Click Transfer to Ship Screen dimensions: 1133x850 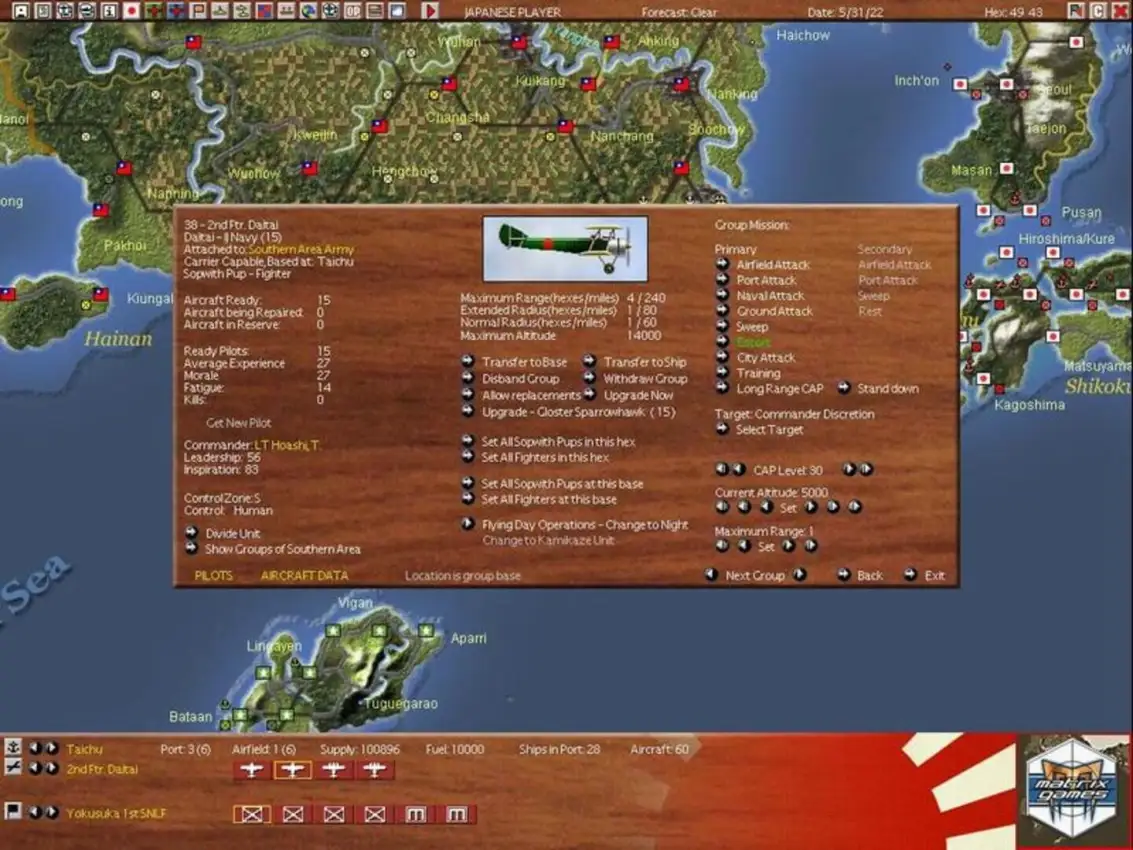[x=645, y=363]
